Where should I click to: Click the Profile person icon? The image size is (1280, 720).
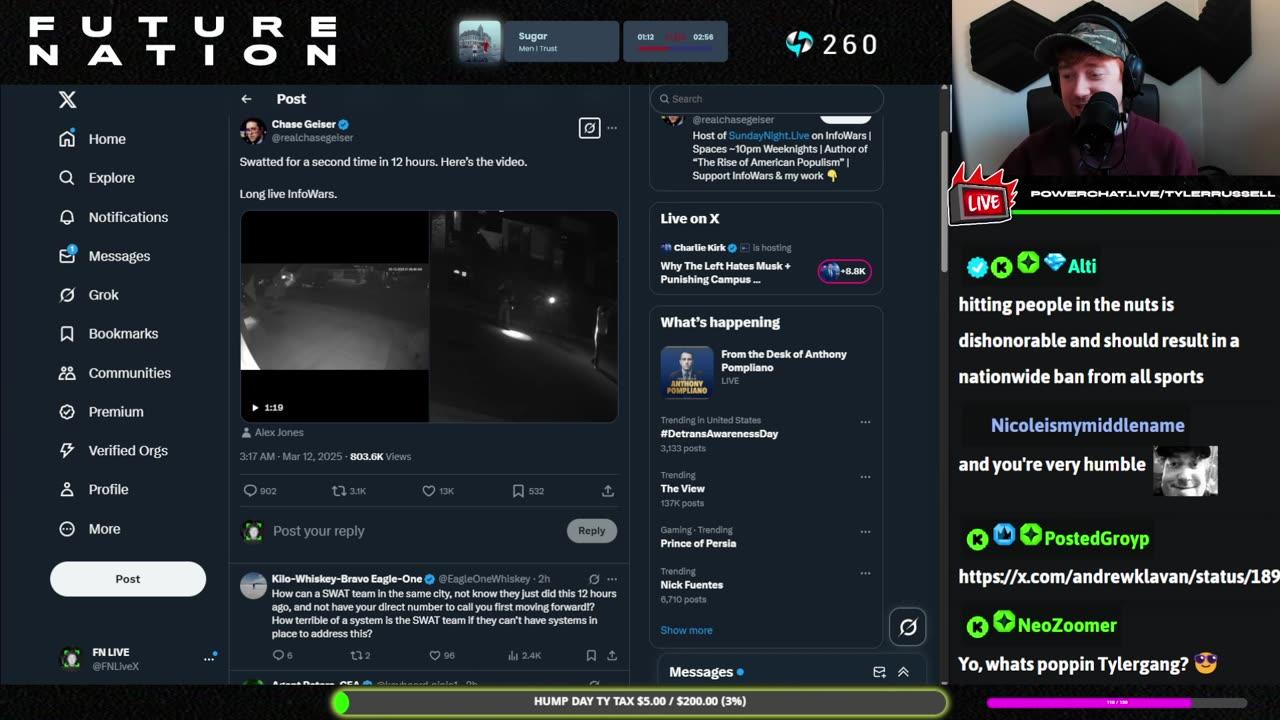point(67,490)
